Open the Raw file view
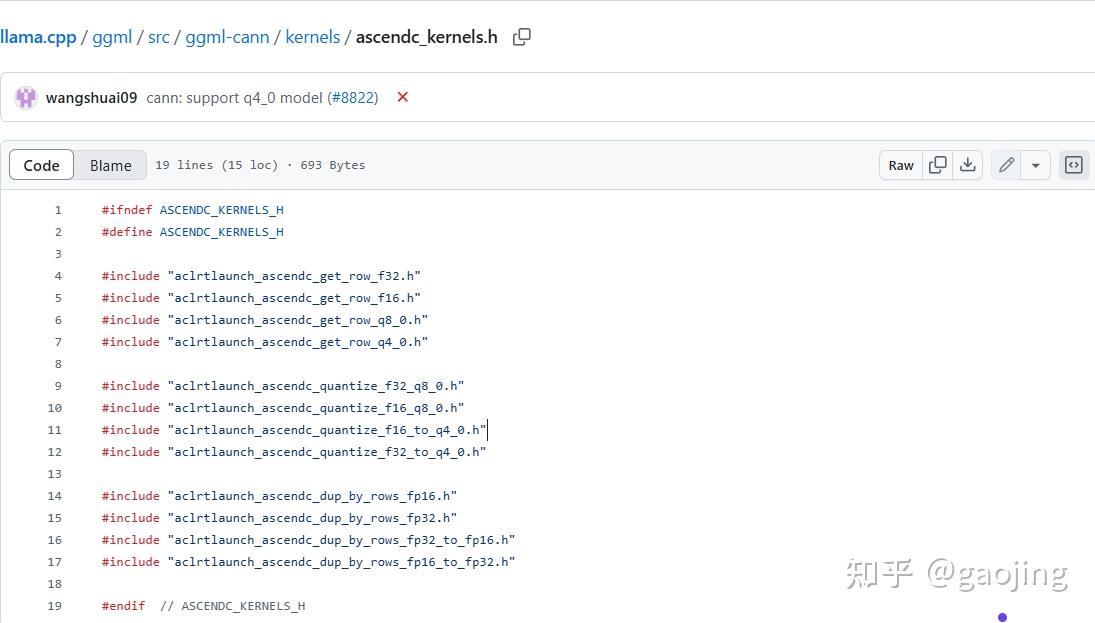This screenshot has height=623, width=1095. click(x=901, y=165)
